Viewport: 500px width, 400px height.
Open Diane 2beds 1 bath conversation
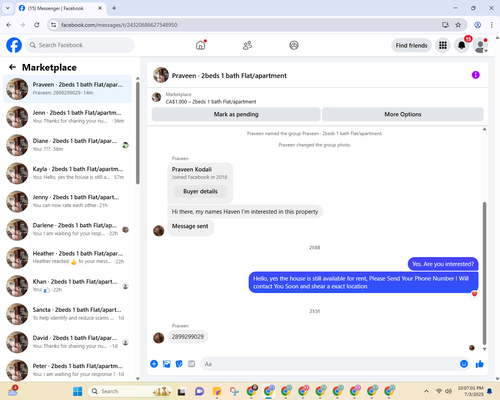pos(67,145)
